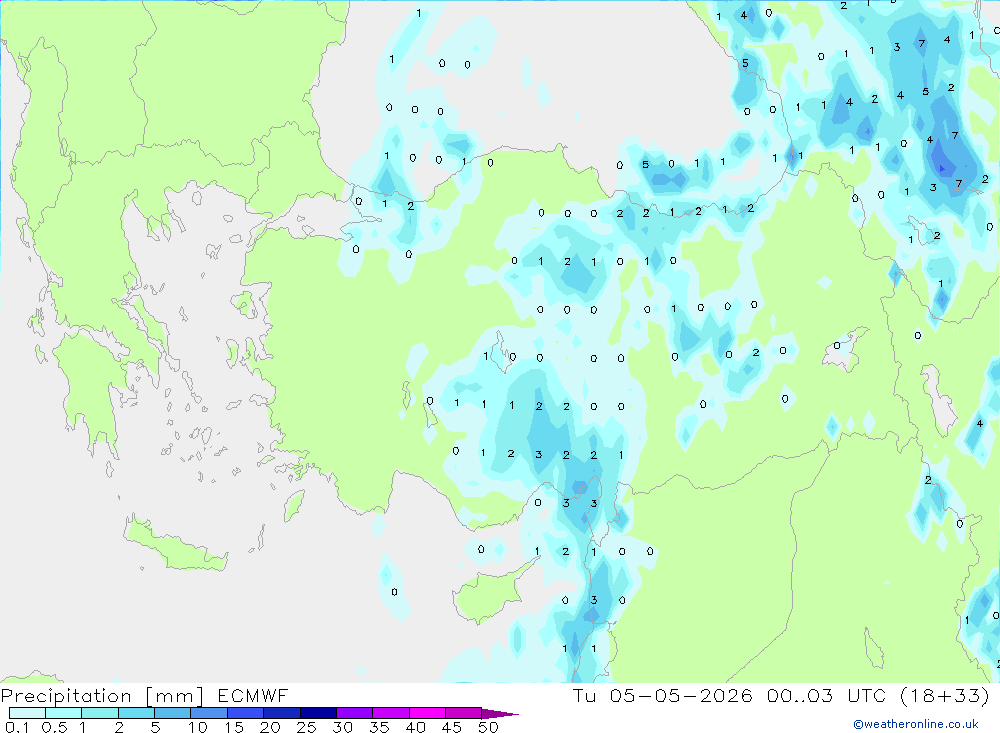Select the 2–5 mm legend color swatch

tap(136, 713)
